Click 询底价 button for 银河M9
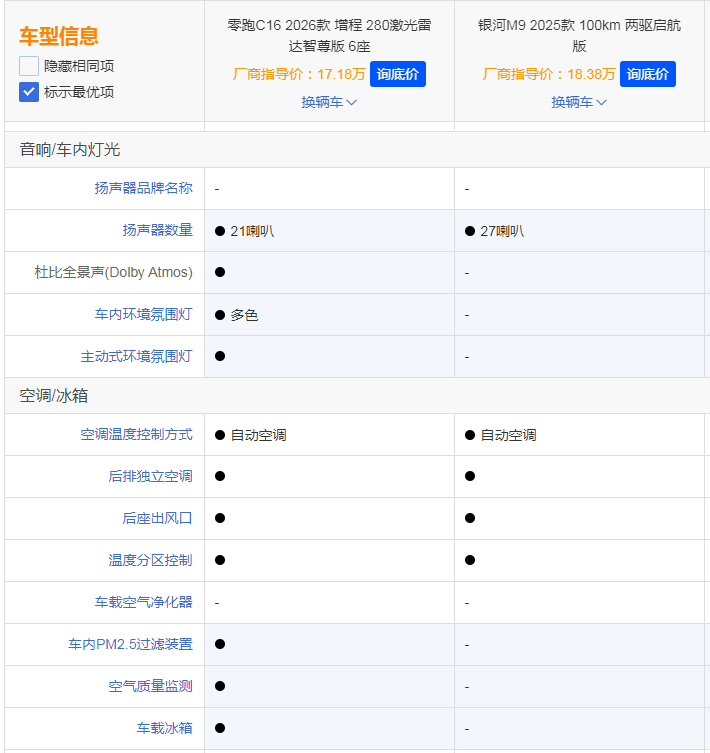710x753 pixels. (x=648, y=74)
